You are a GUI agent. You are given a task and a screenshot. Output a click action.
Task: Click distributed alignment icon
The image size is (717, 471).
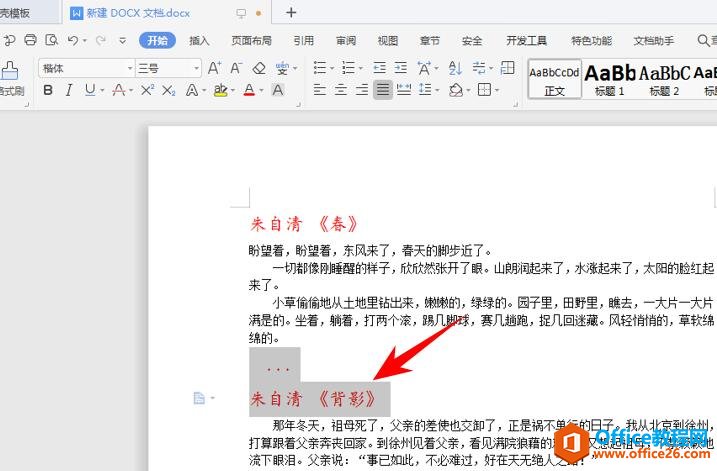pos(404,90)
